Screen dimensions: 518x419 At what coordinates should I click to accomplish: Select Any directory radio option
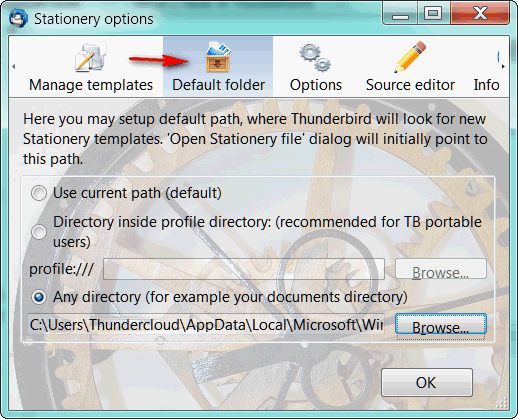39,297
